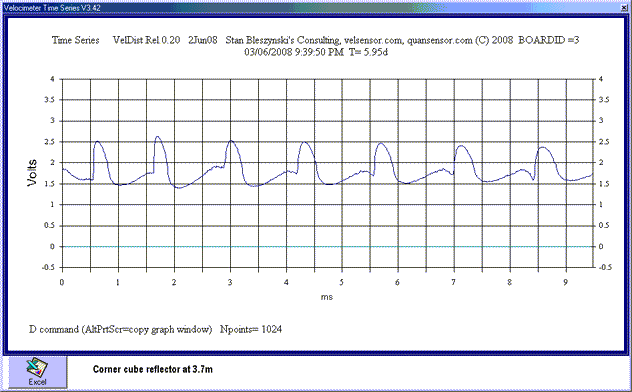
Task: Click the 'VelDist Rel 0.20' header text
Action: 146,40
